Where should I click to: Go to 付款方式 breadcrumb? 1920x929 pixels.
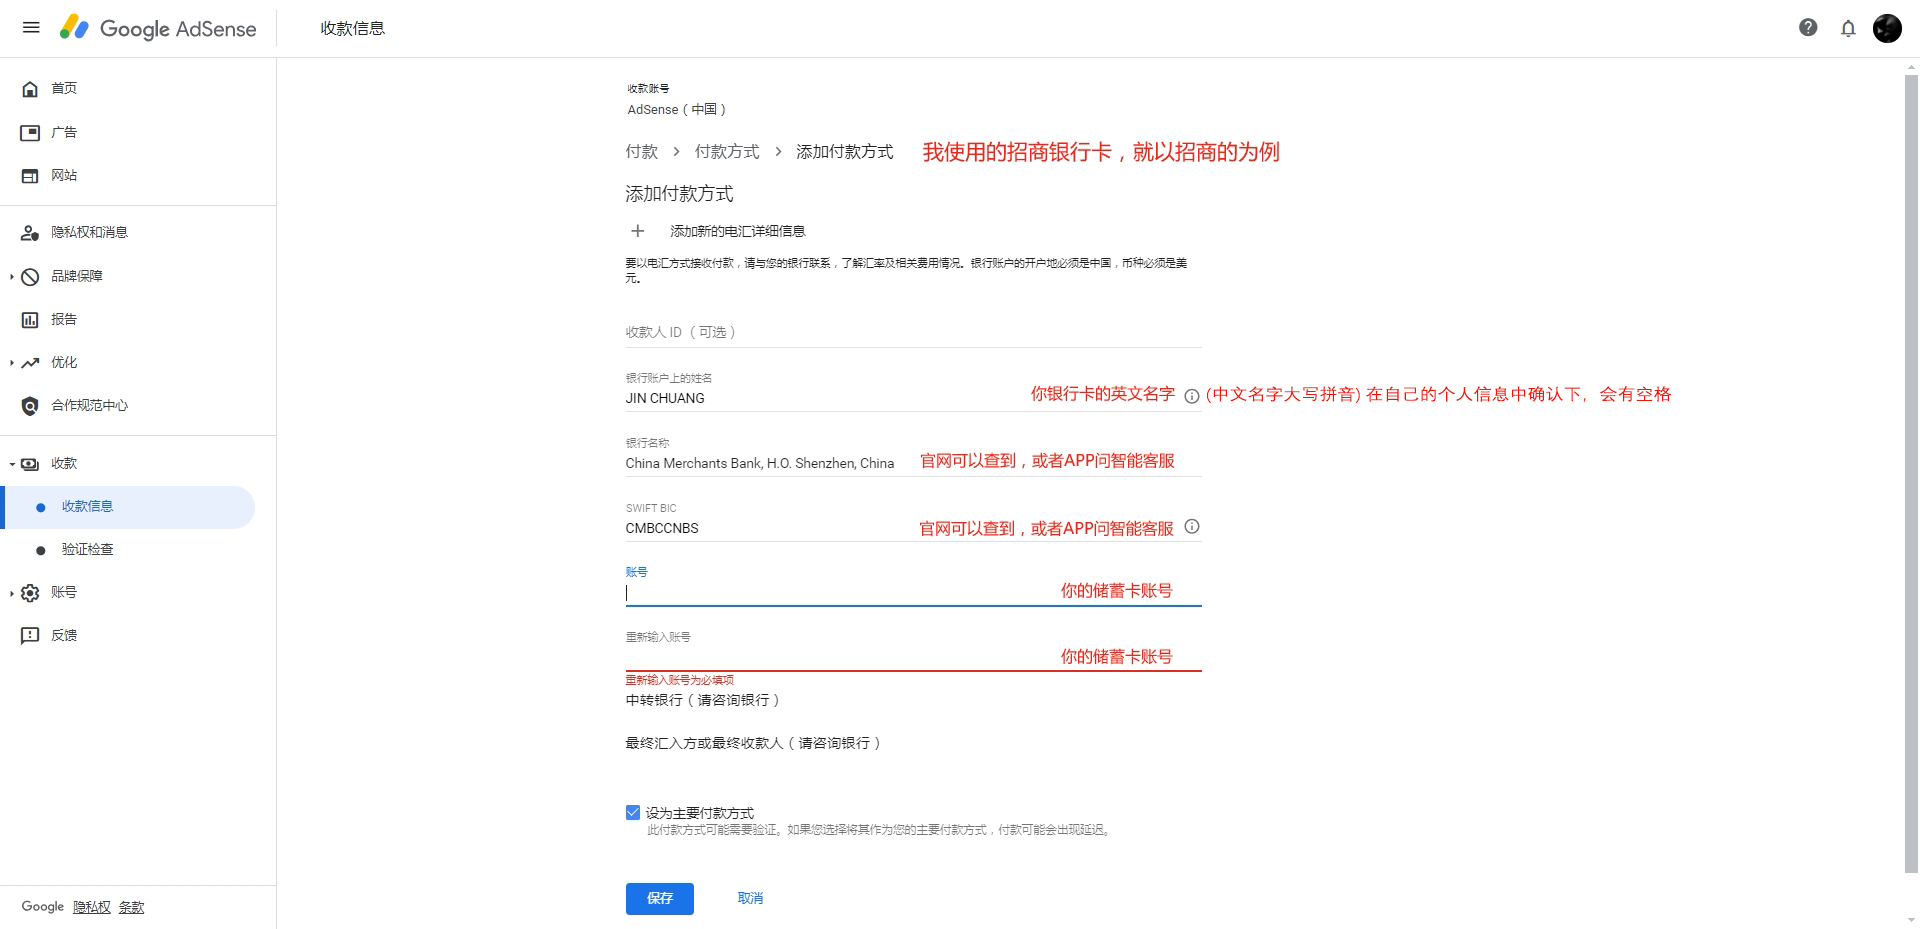click(727, 152)
